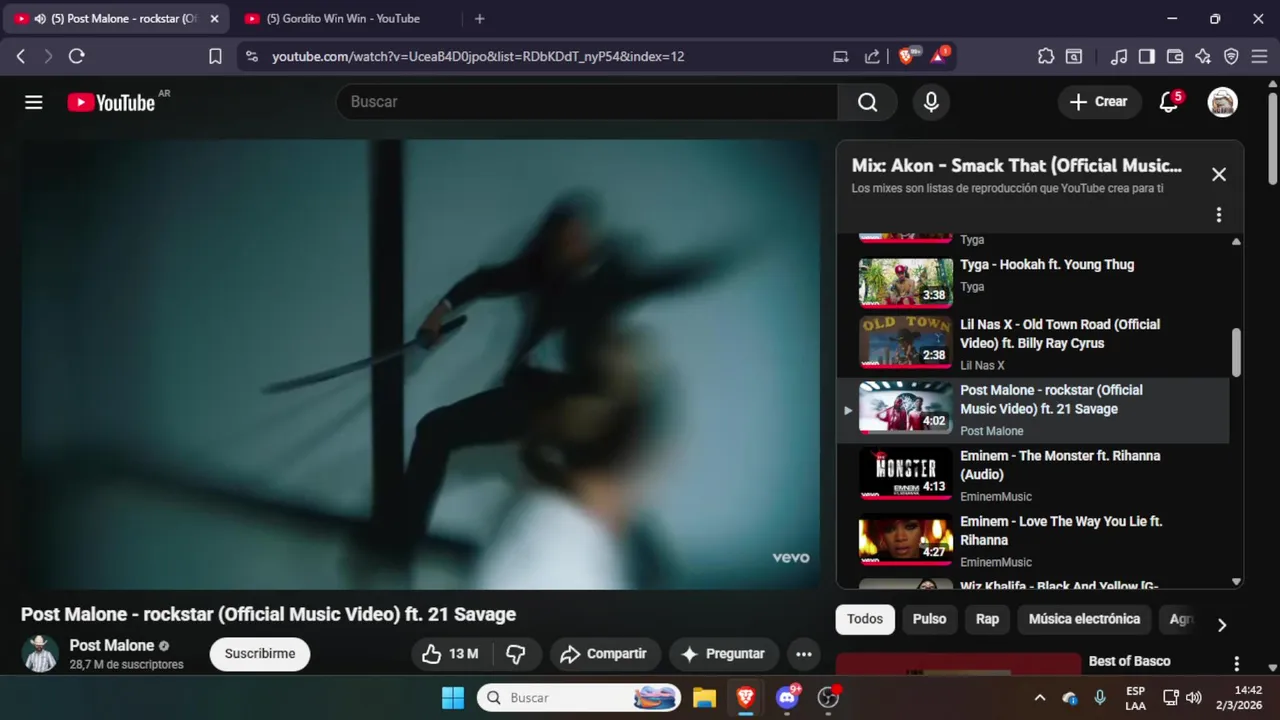Open a new browser tab
Viewport: 1280px width, 720px height.
tap(479, 18)
